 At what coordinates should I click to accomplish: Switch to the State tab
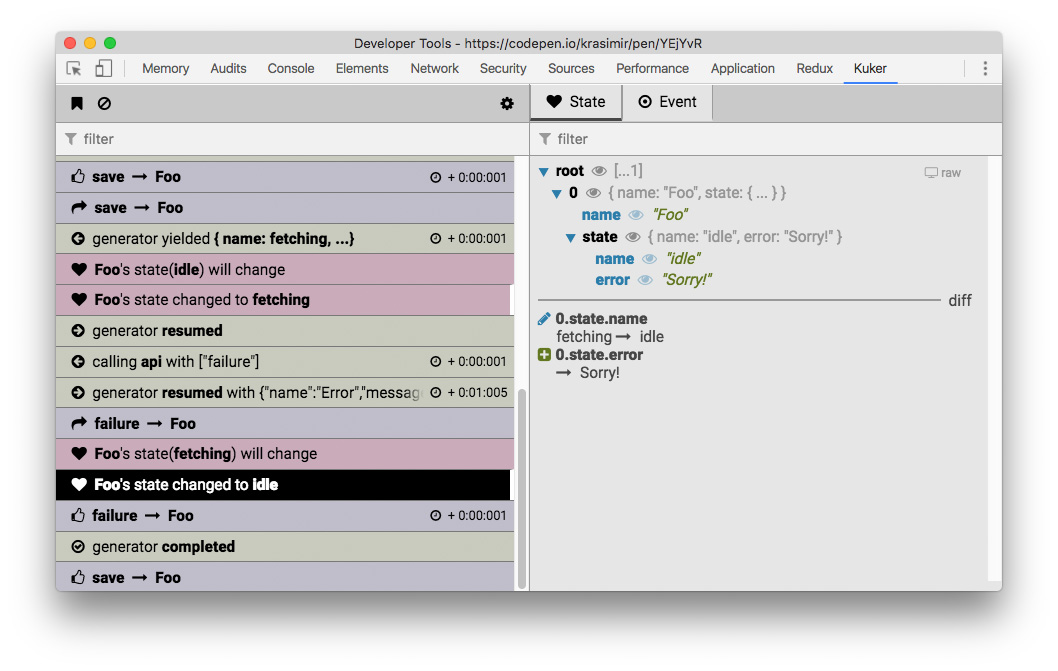[576, 102]
